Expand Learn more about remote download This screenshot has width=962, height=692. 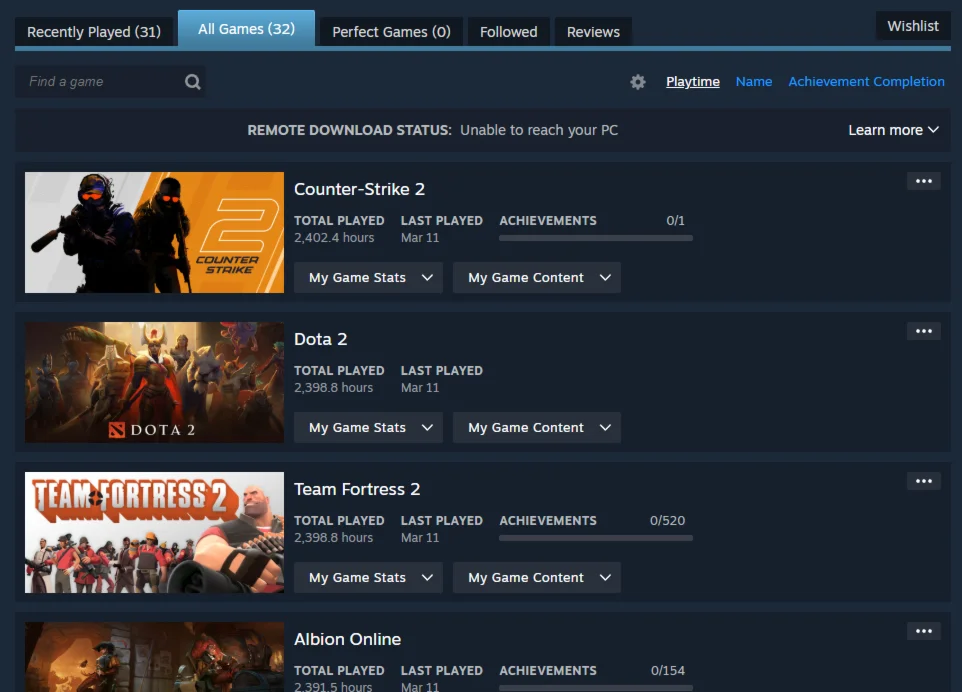893,130
